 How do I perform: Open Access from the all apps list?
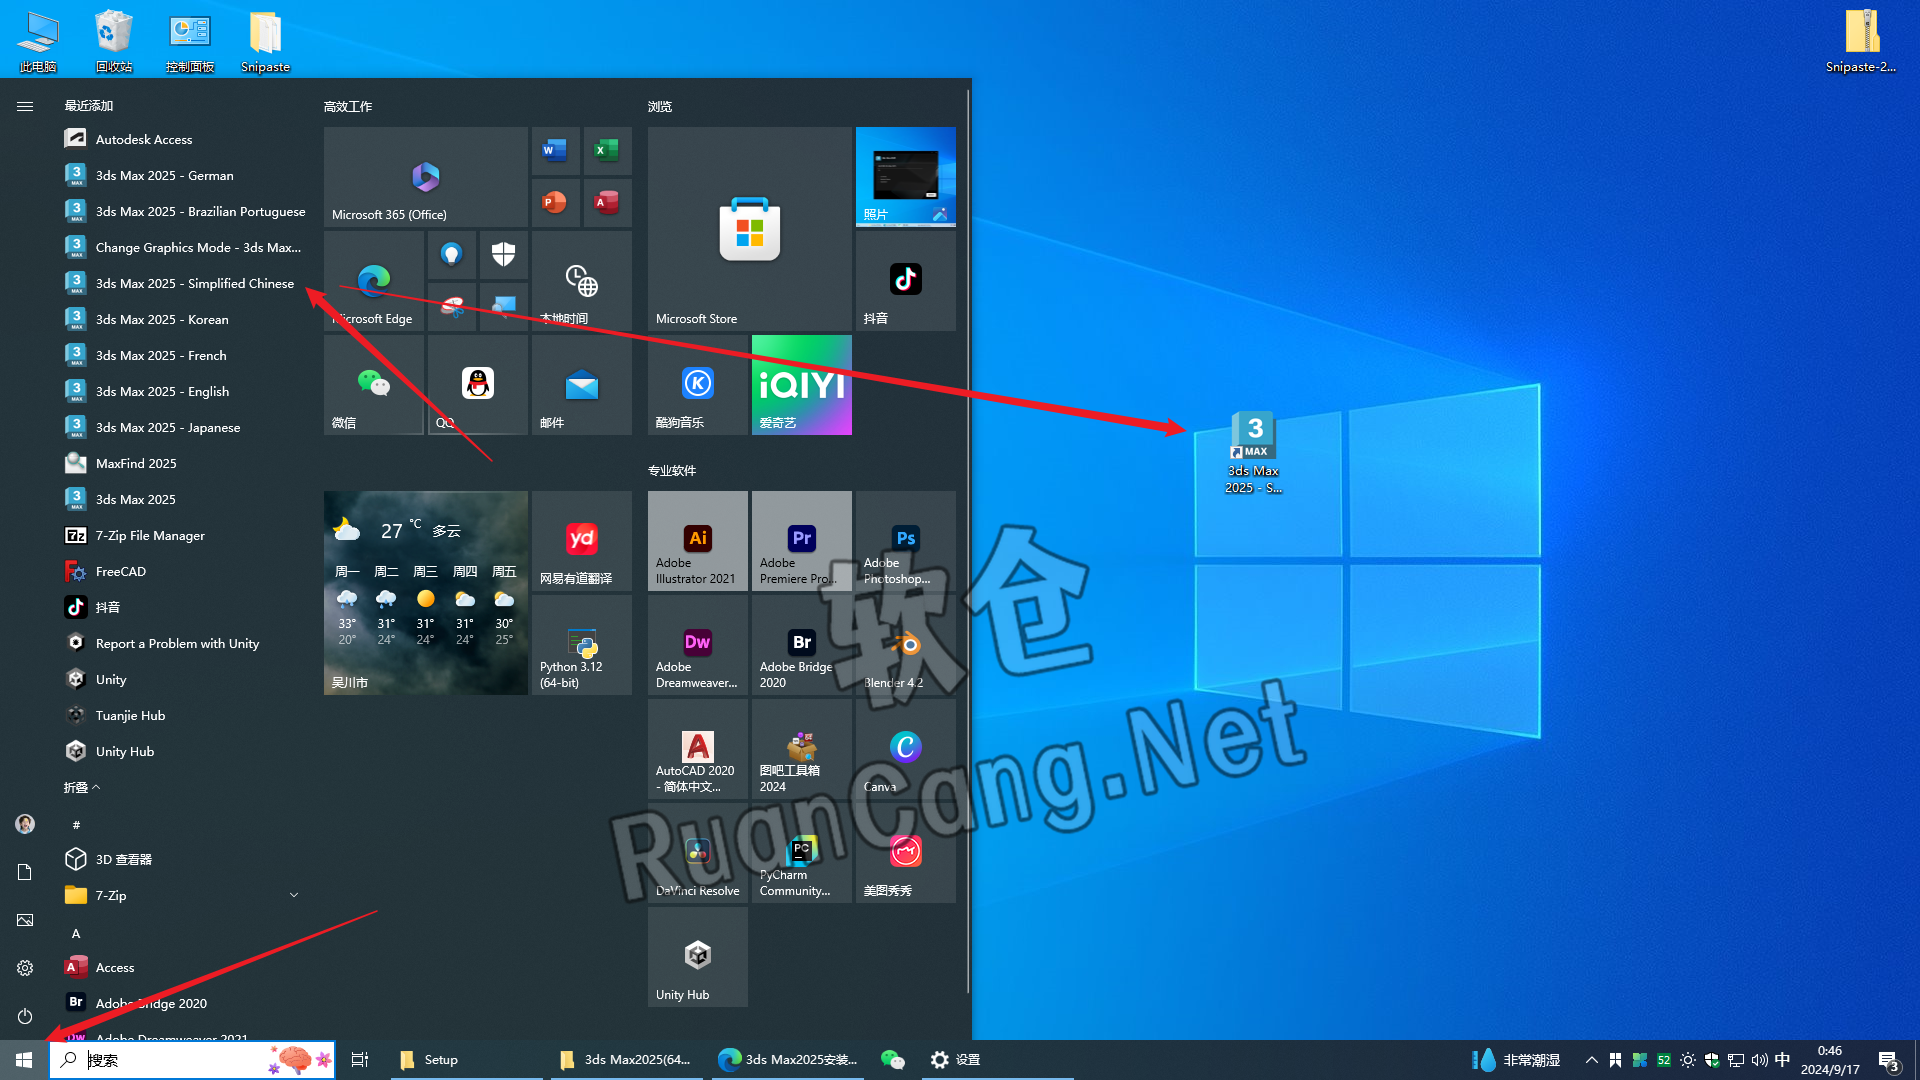185,967
